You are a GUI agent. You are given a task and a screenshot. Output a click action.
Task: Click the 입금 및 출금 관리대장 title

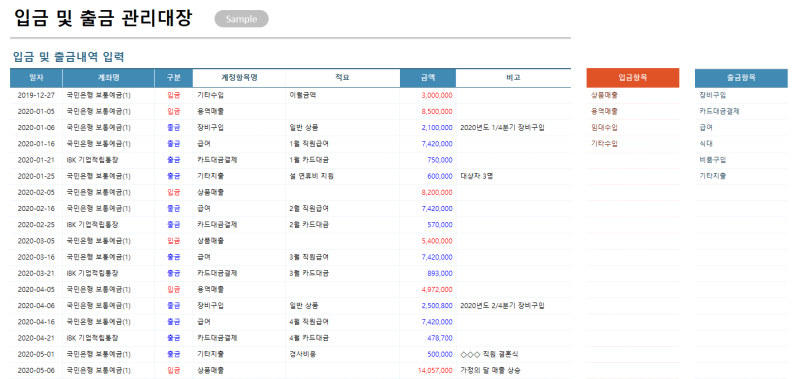104,19
